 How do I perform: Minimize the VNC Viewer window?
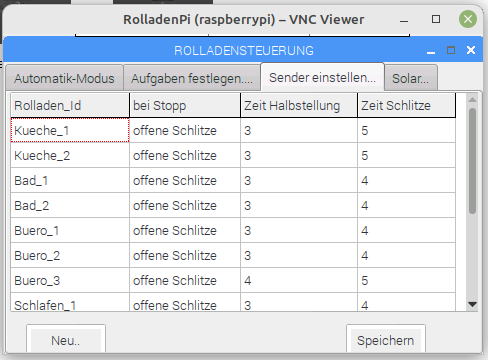[x=404, y=21]
